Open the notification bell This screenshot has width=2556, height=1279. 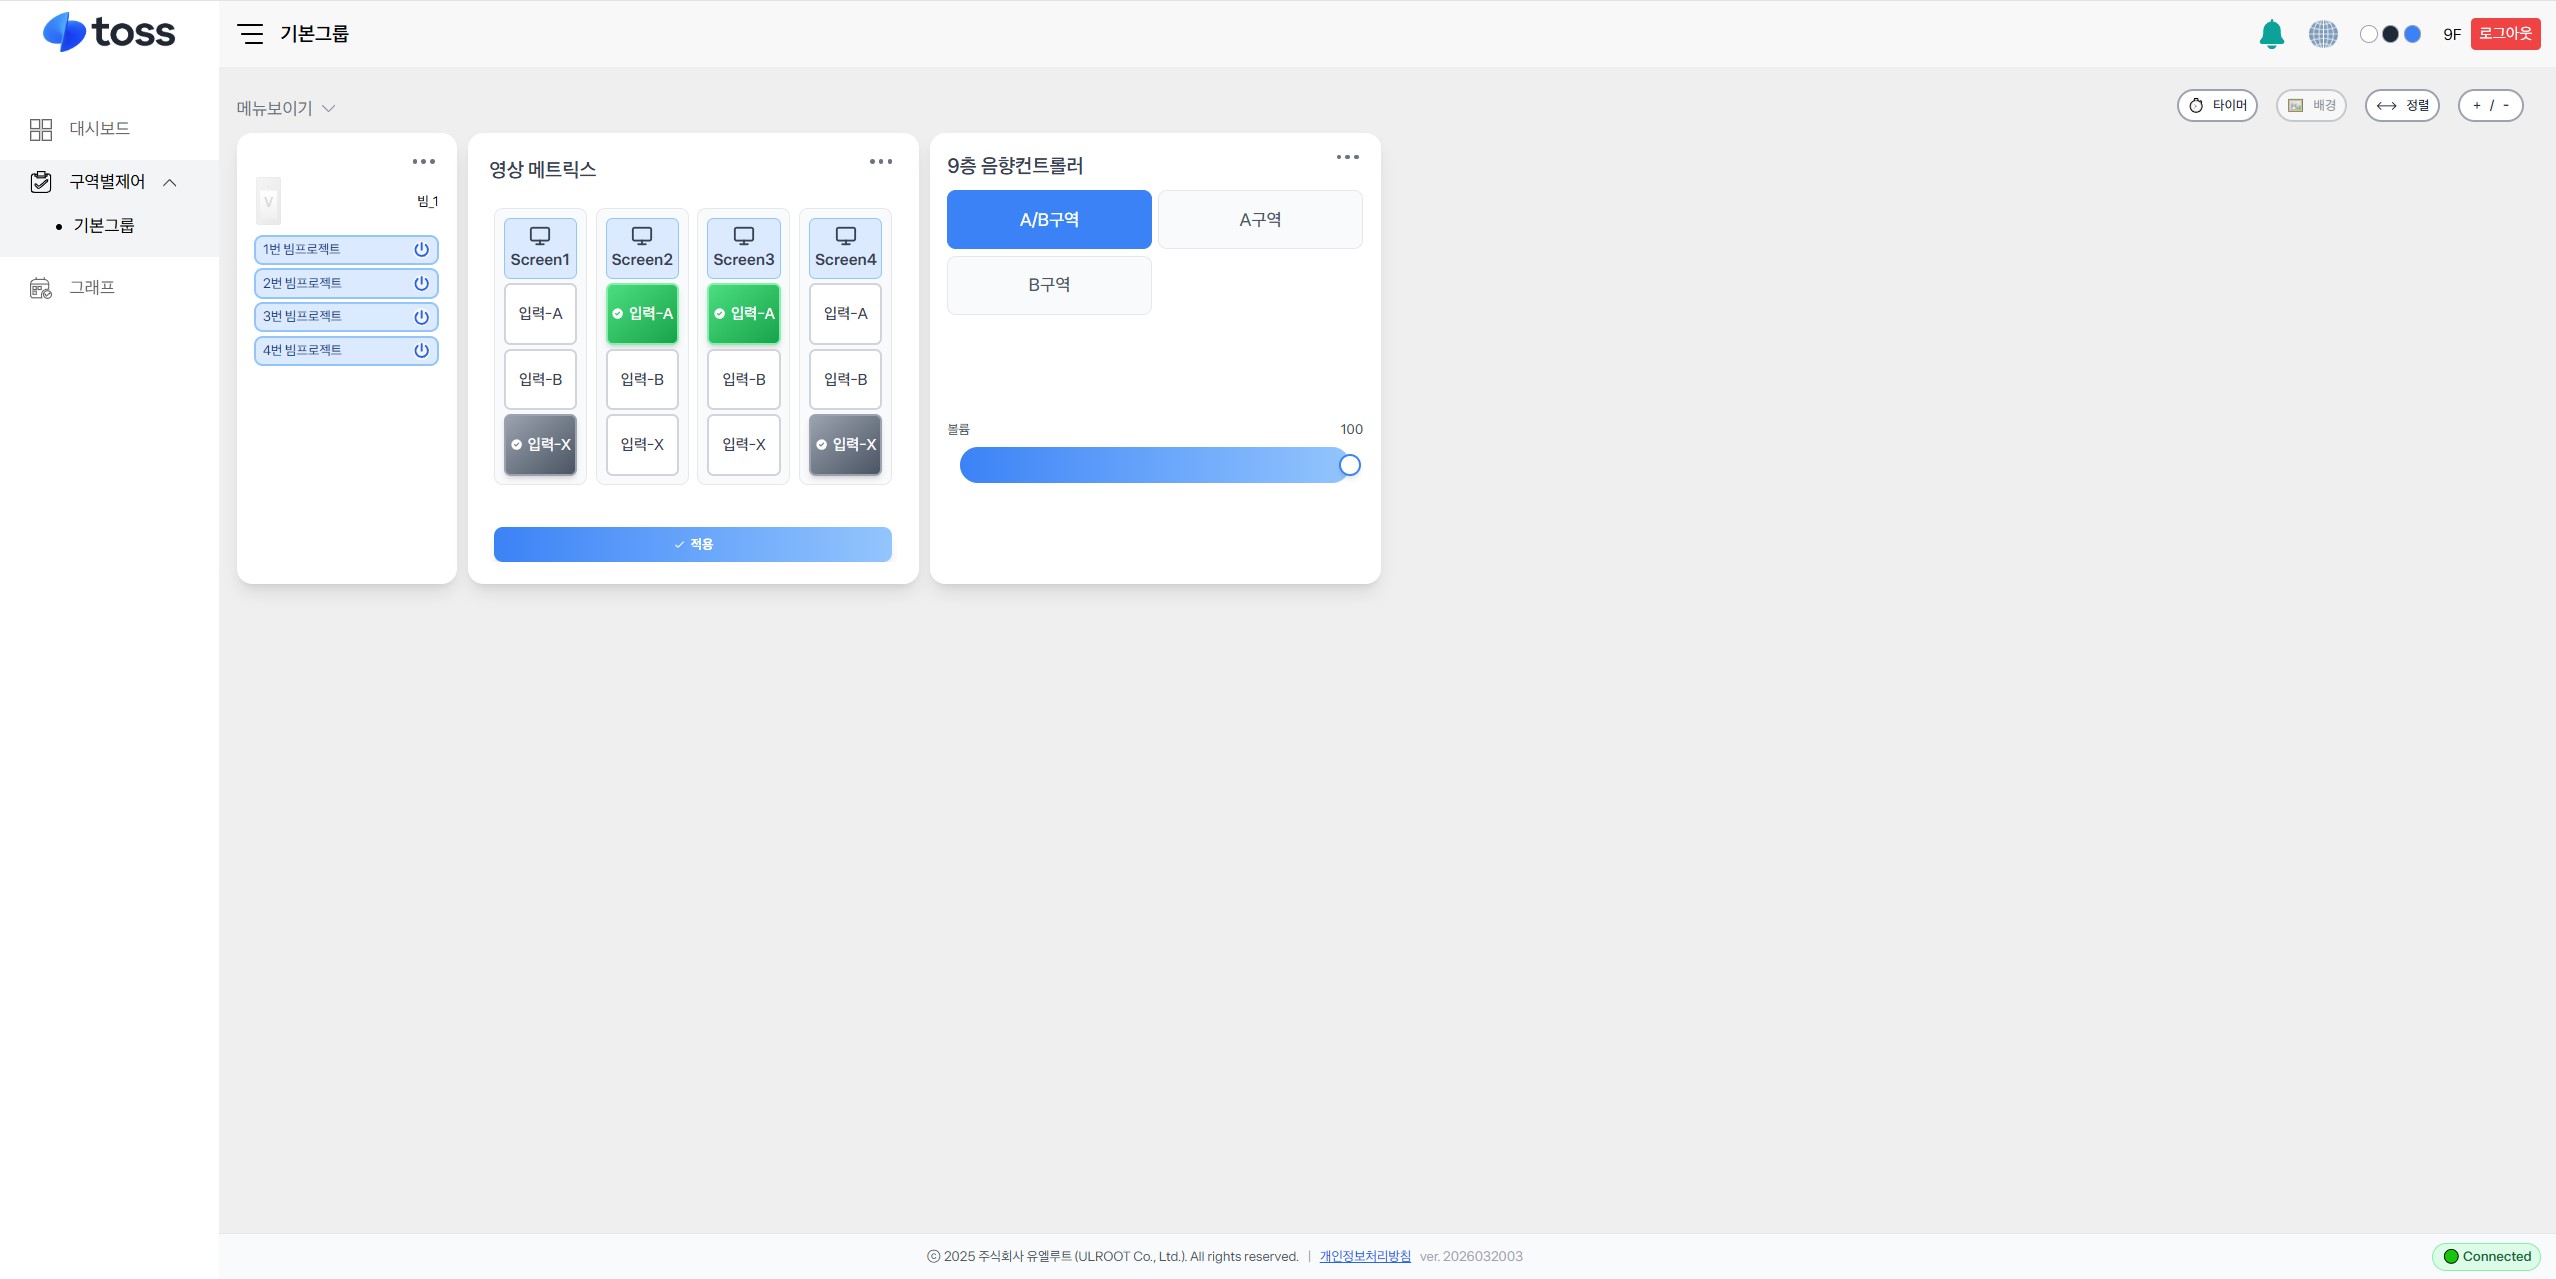coord(2271,34)
